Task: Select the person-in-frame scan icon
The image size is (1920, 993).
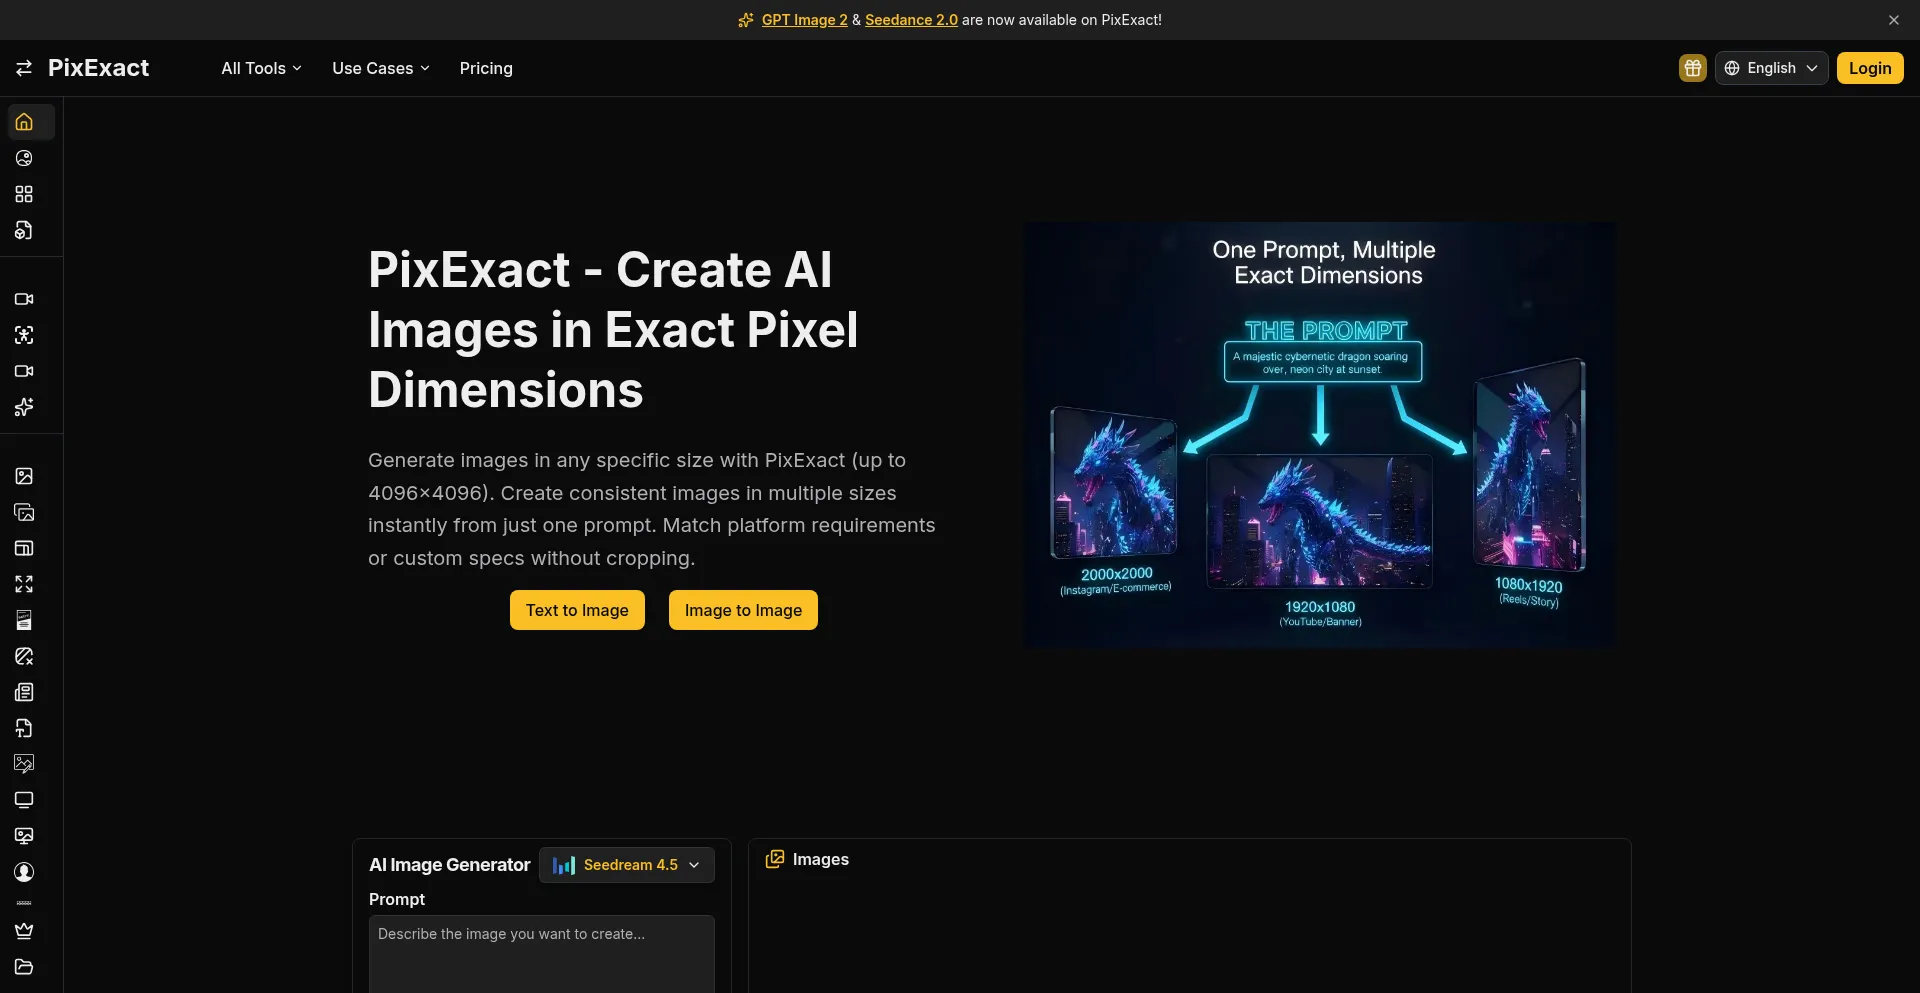Action: [x=24, y=335]
